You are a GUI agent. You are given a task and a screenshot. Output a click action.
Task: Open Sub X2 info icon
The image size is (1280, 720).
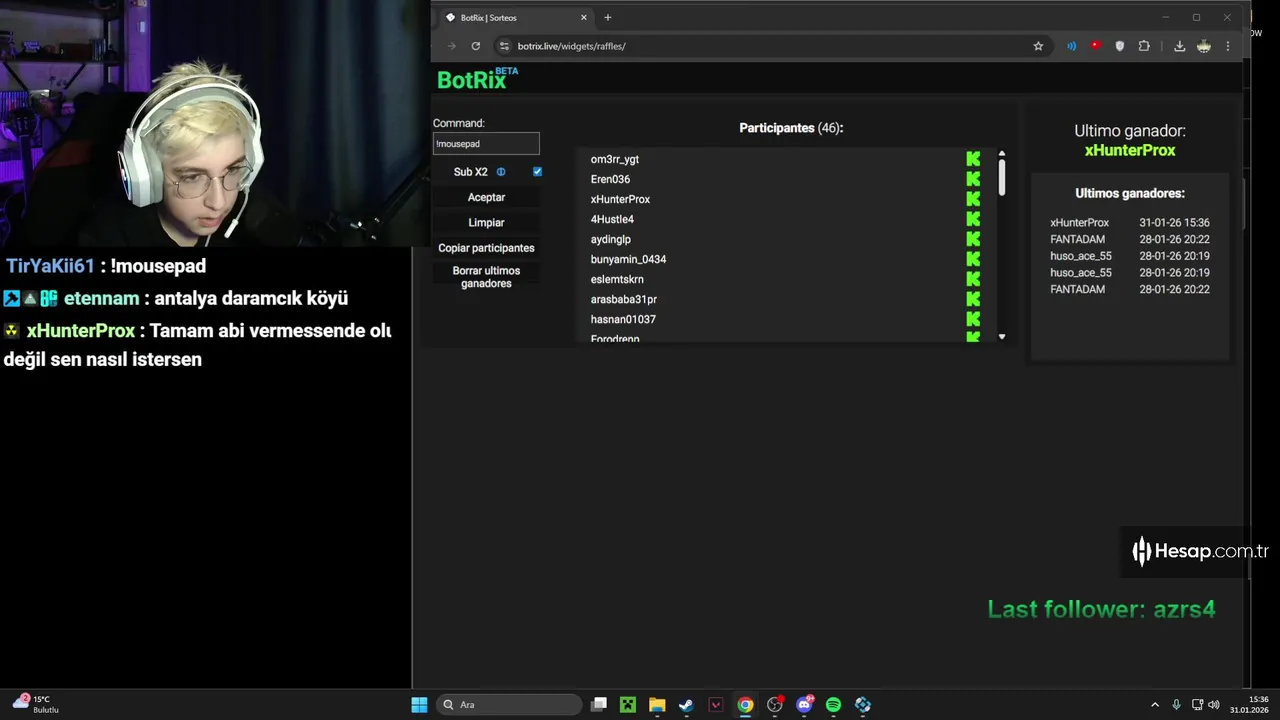pyautogui.click(x=501, y=172)
